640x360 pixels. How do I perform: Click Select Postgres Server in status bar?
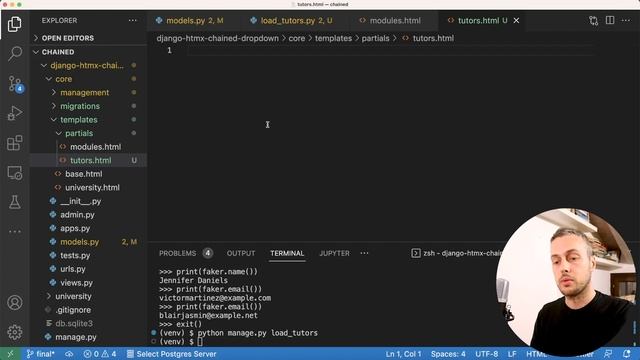[171, 354]
